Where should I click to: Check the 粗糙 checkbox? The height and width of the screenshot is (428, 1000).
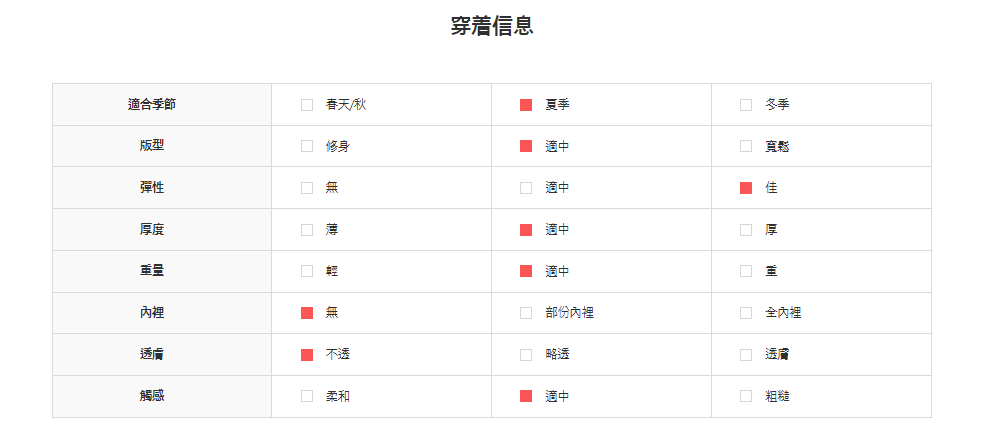(746, 396)
